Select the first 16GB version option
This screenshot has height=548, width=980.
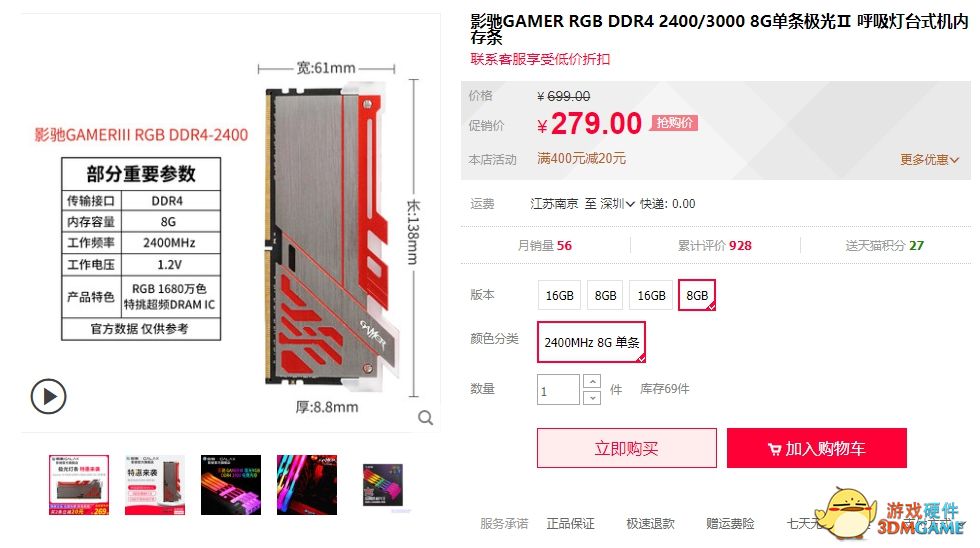[559, 295]
